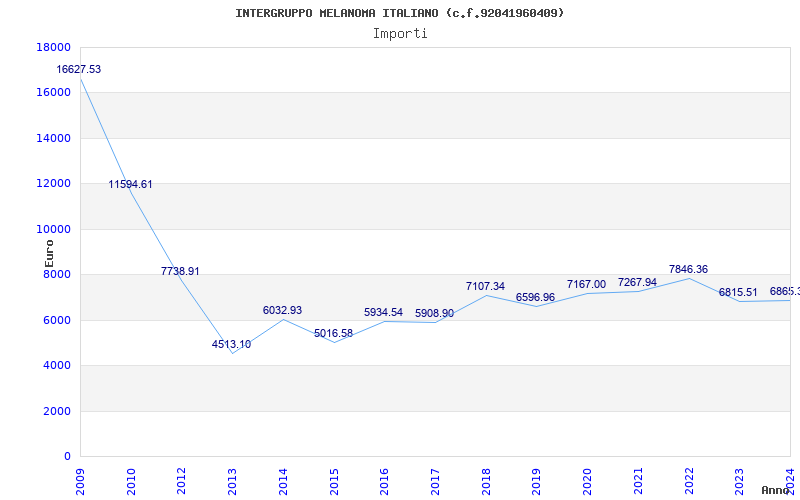Click the chart title INTERGRUPPO MELANOMA ITALIANO
Viewport: 800px width, 500px height.
[399, 13]
